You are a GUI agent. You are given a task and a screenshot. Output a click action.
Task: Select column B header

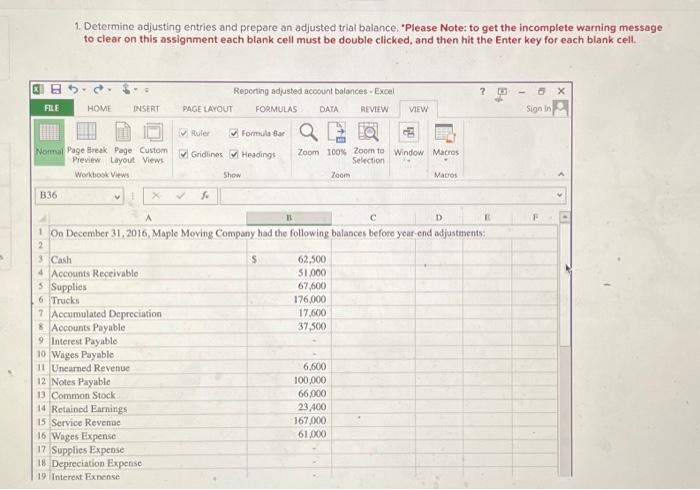289,218
